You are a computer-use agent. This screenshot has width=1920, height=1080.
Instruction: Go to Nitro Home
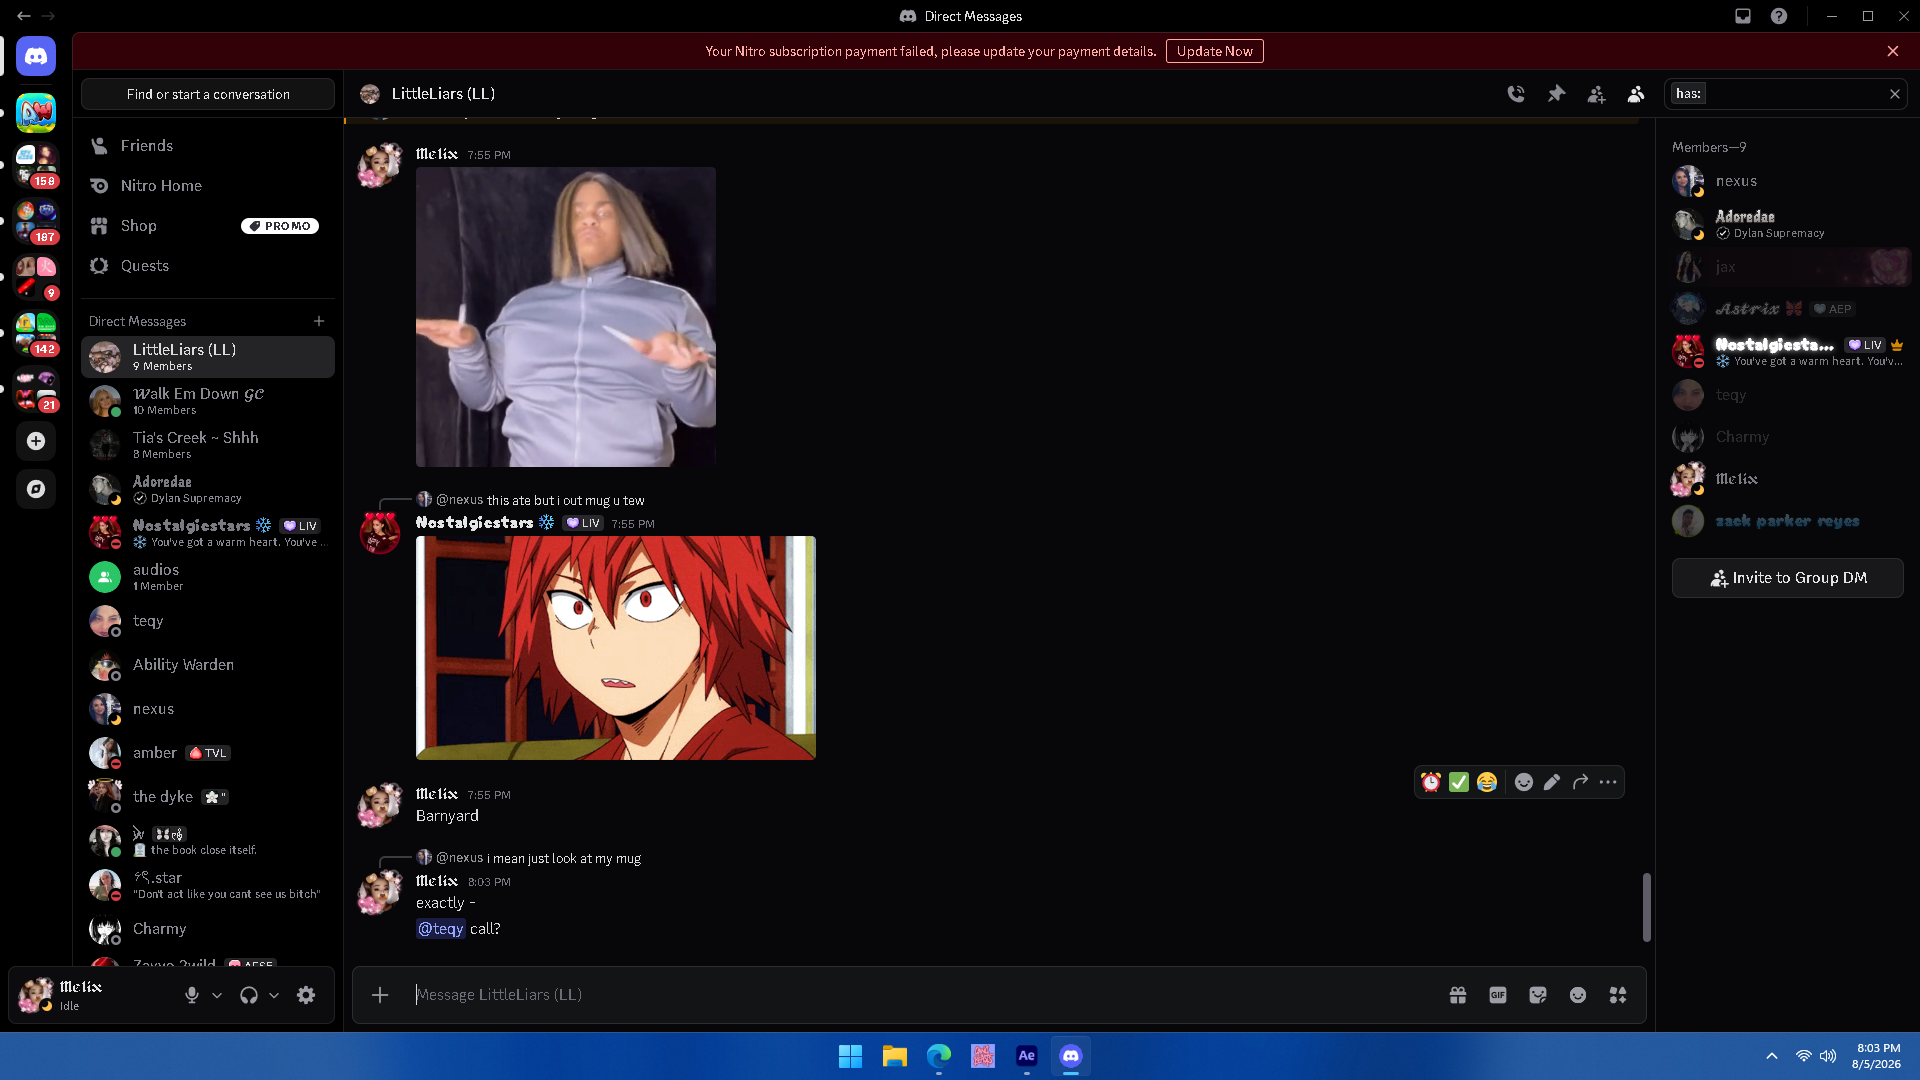tap(208, 186)
